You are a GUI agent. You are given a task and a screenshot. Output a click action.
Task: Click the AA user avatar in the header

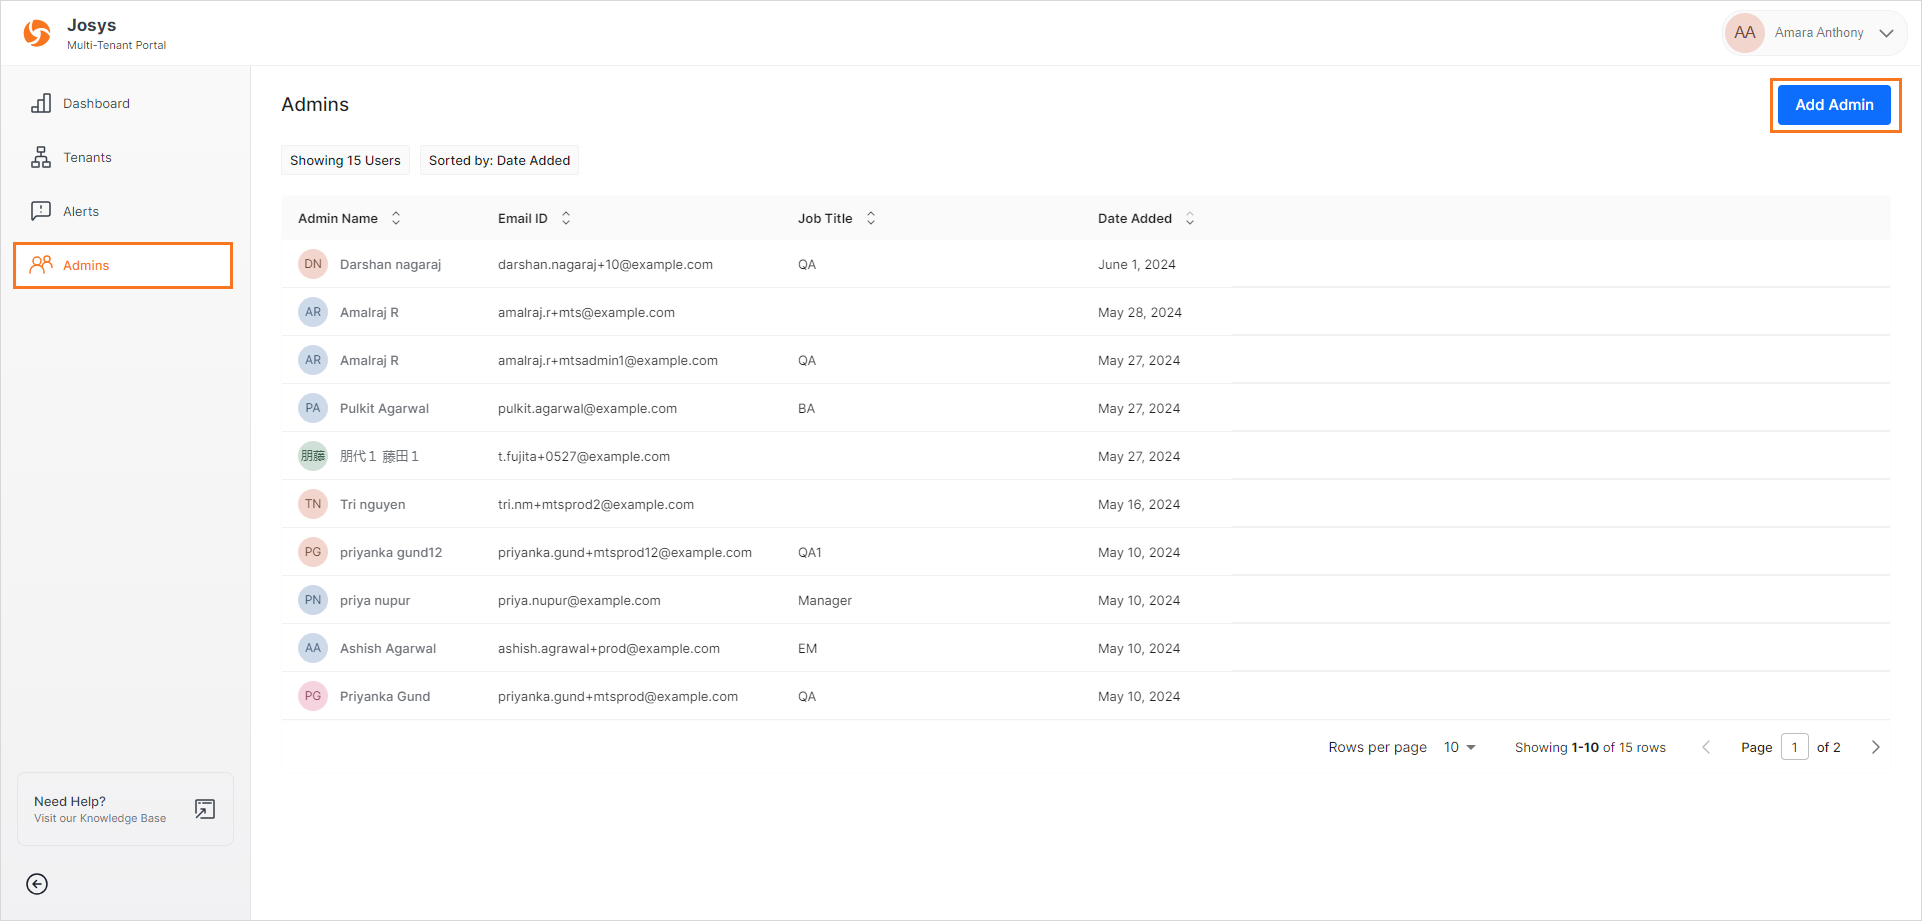tap(1745, 33)
